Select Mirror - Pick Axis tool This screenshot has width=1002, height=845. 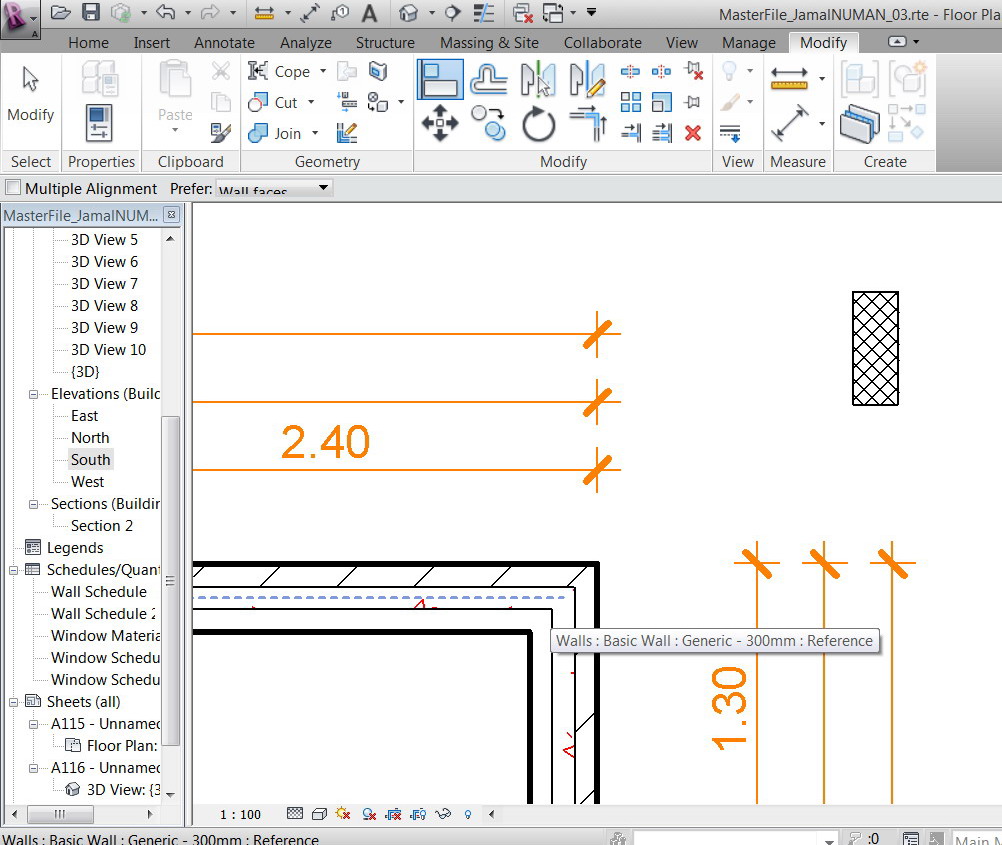tap(538, 79)
